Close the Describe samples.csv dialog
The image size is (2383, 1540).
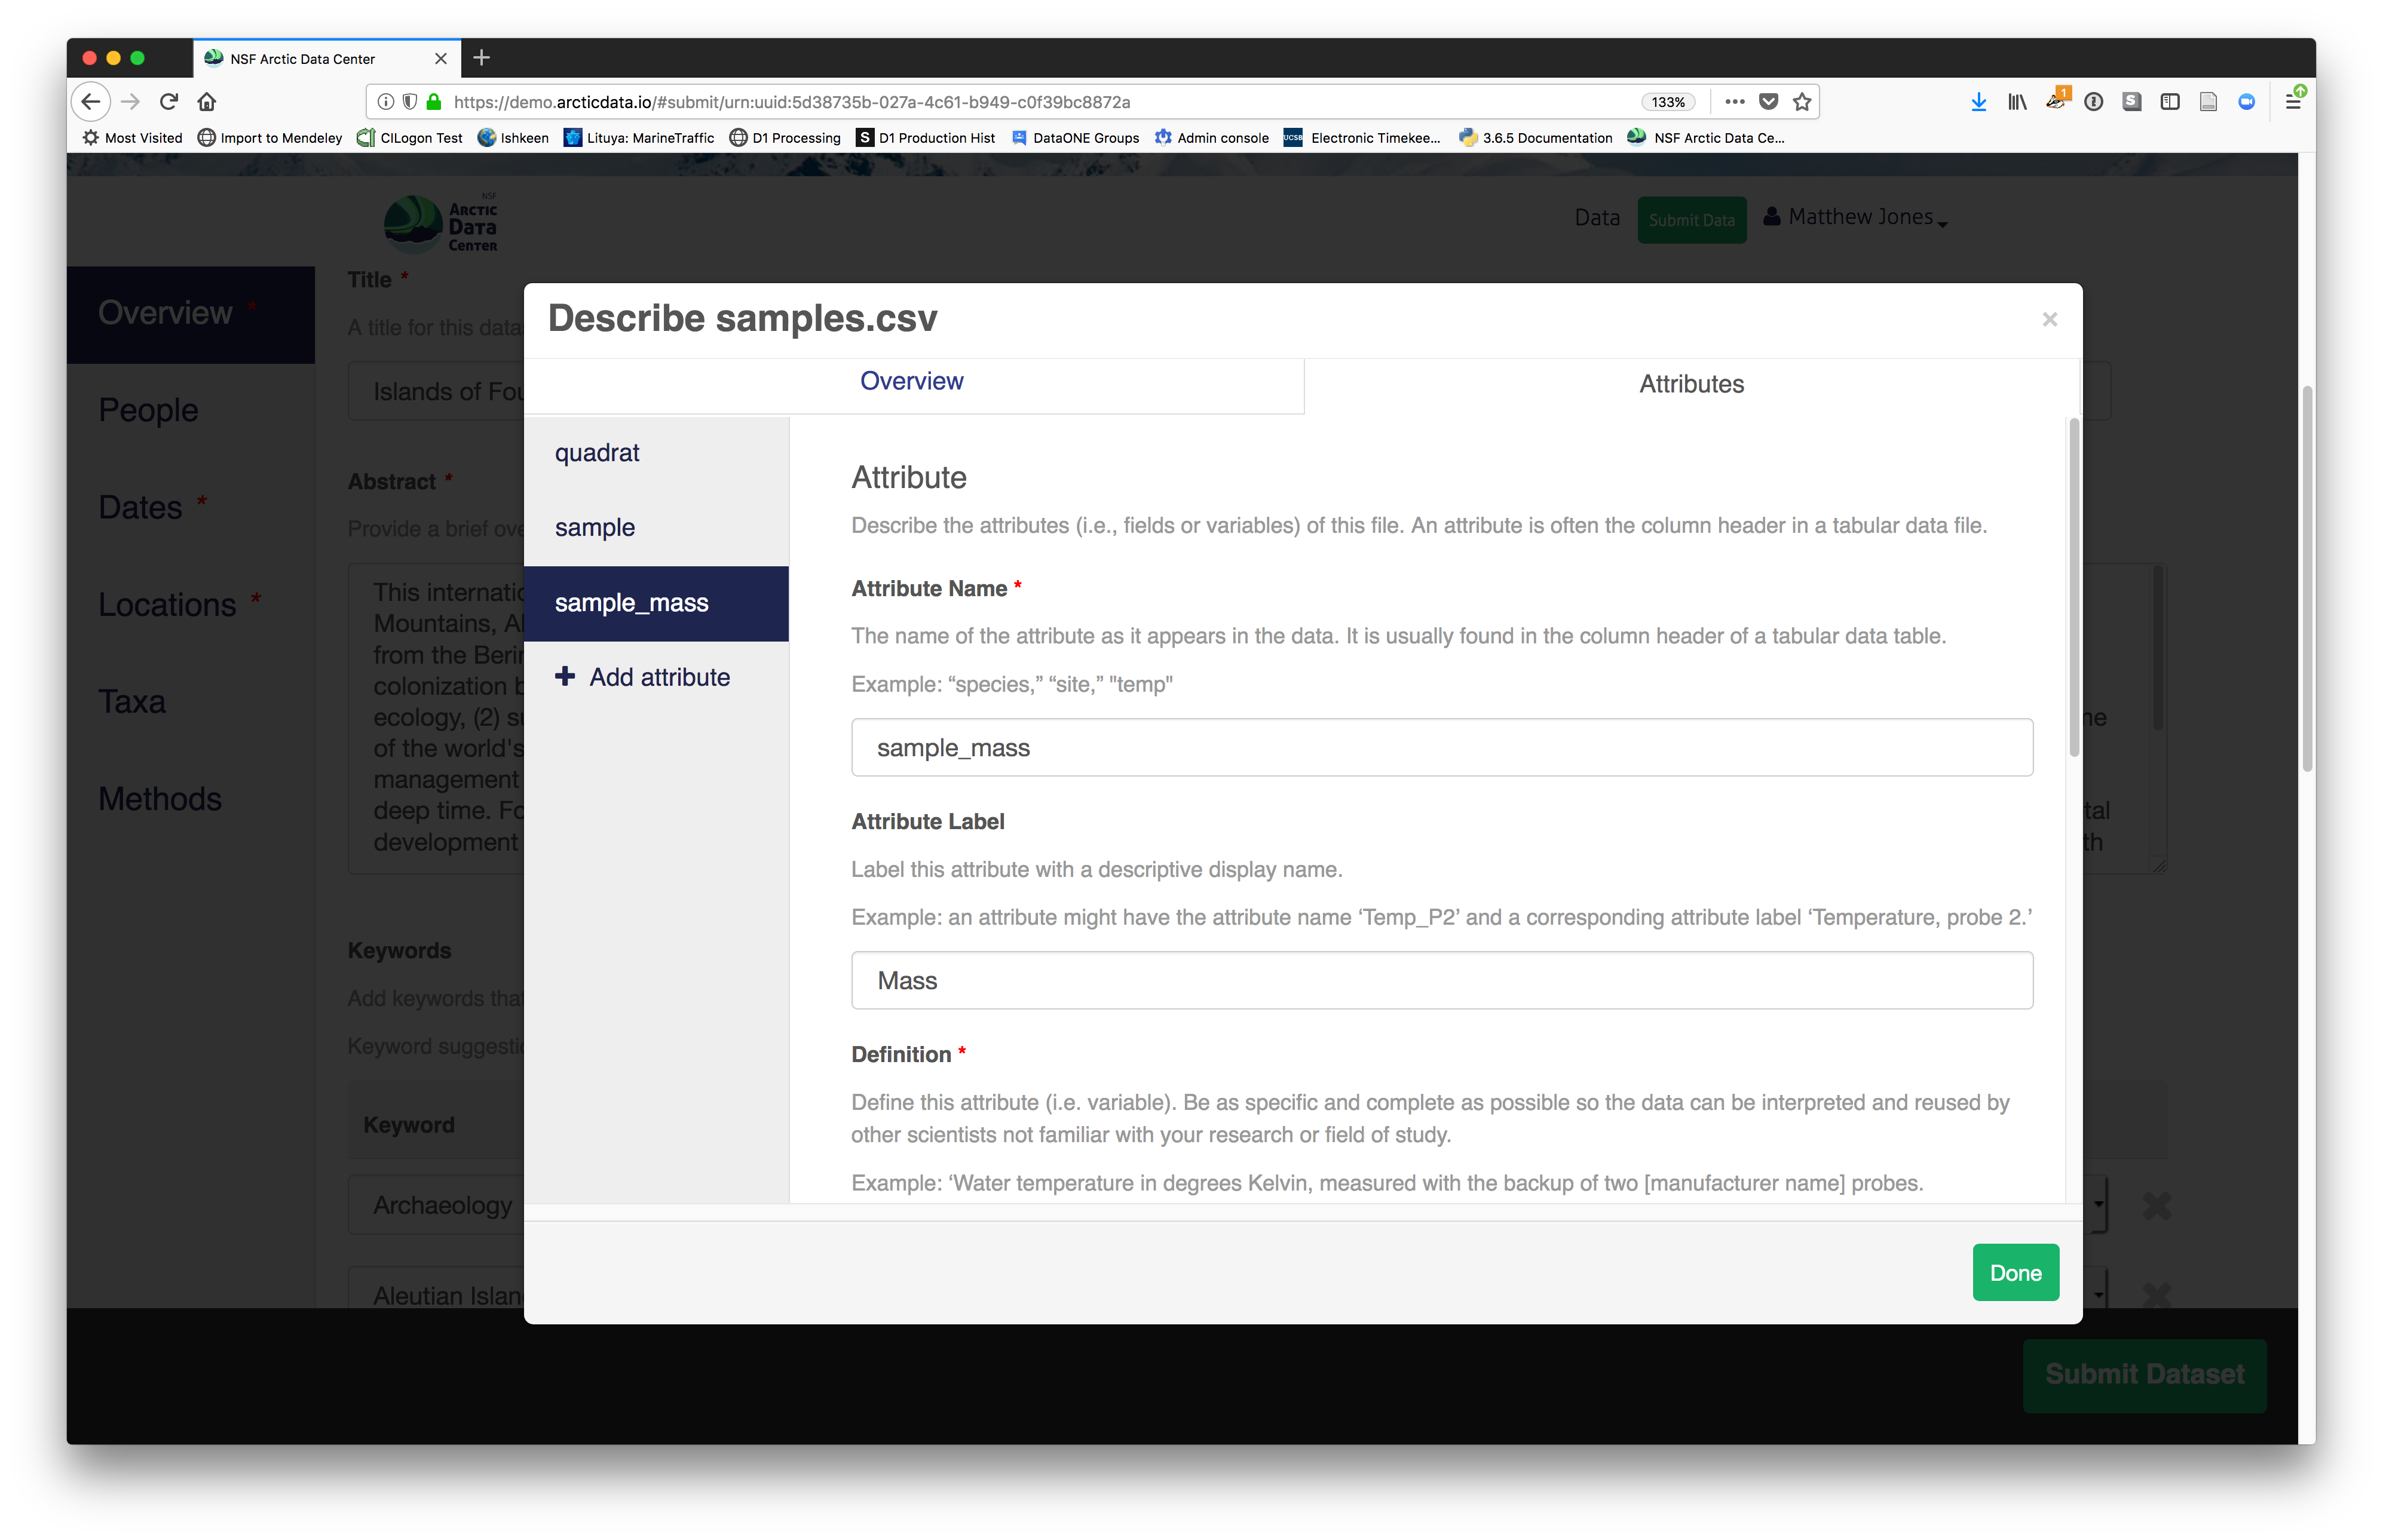point(2049,319)
